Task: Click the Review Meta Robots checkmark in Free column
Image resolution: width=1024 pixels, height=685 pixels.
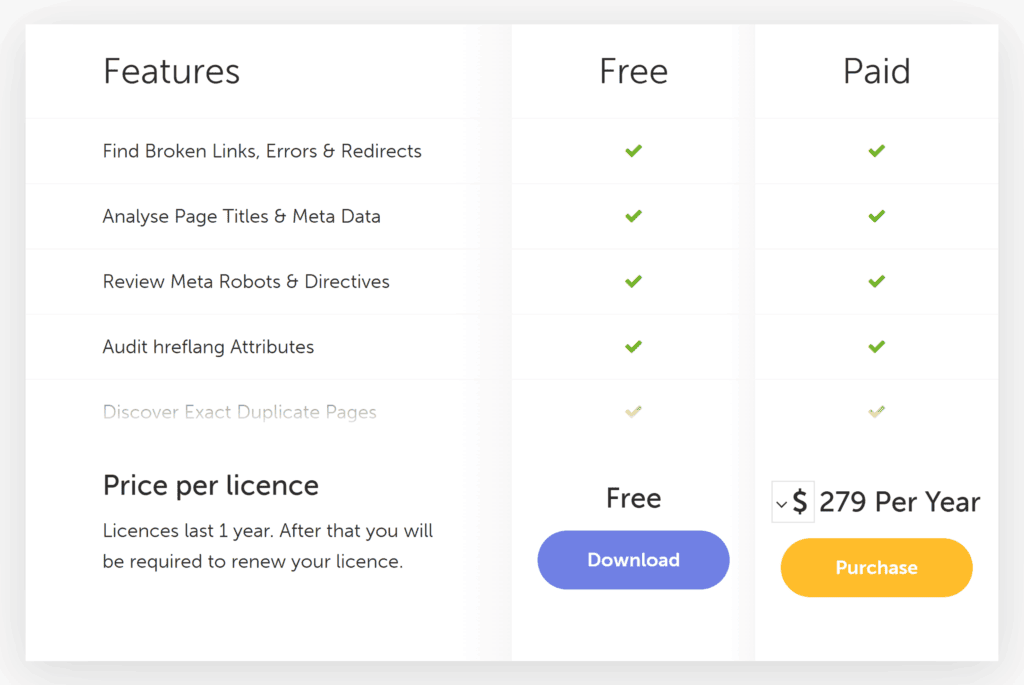Action: tap(633, 281)
